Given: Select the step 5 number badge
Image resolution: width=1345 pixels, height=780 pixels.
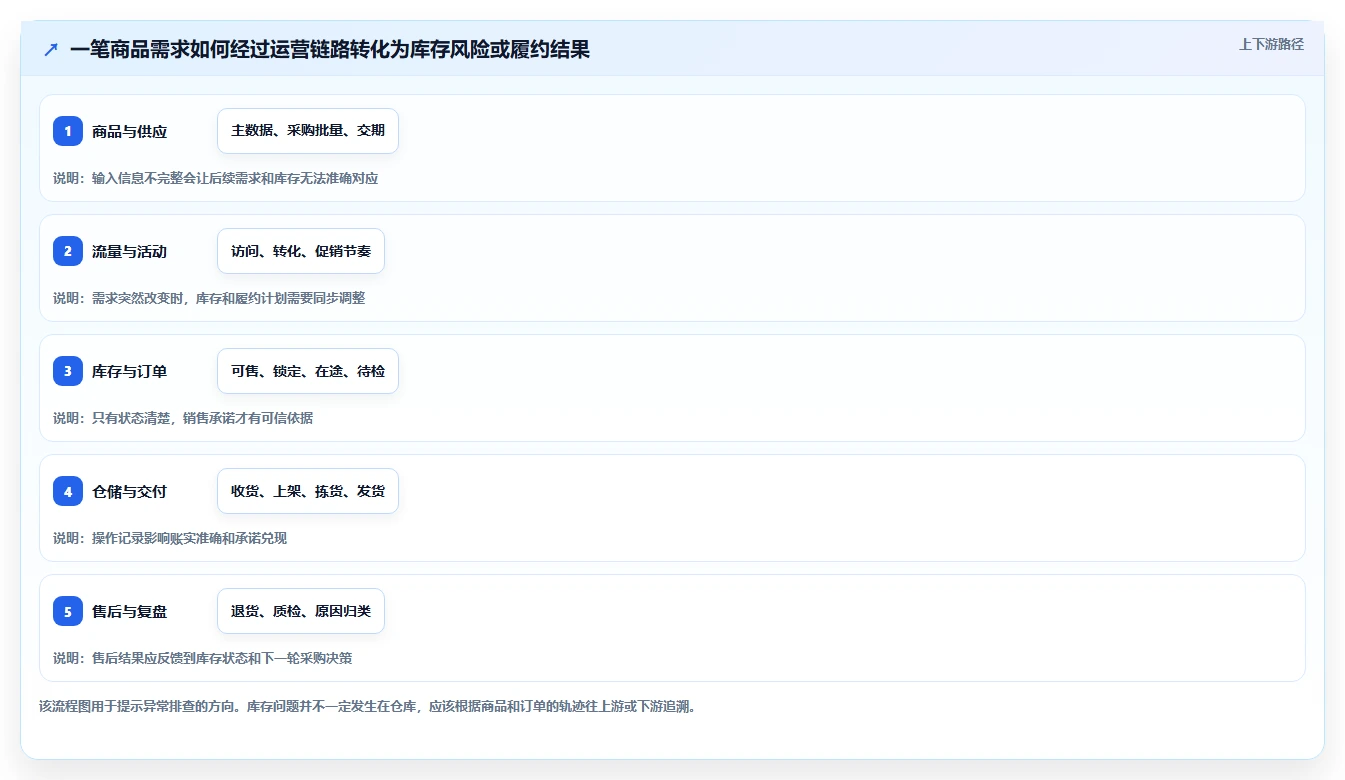Looking at the screenshot, I should (68, 611).
